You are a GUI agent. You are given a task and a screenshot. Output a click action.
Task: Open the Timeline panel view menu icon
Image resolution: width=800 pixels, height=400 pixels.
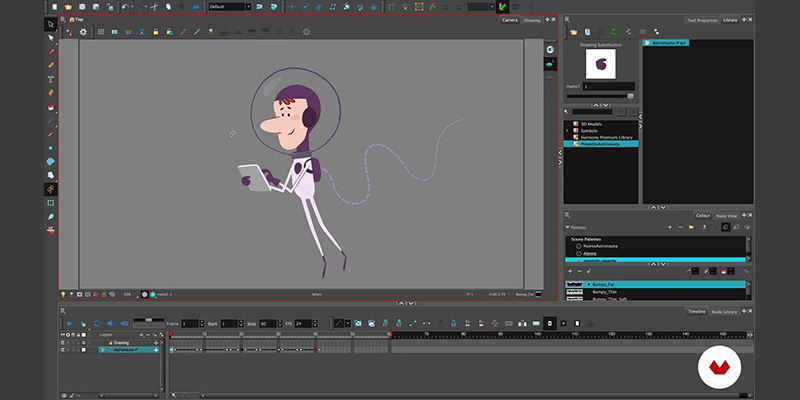point(63,310)
